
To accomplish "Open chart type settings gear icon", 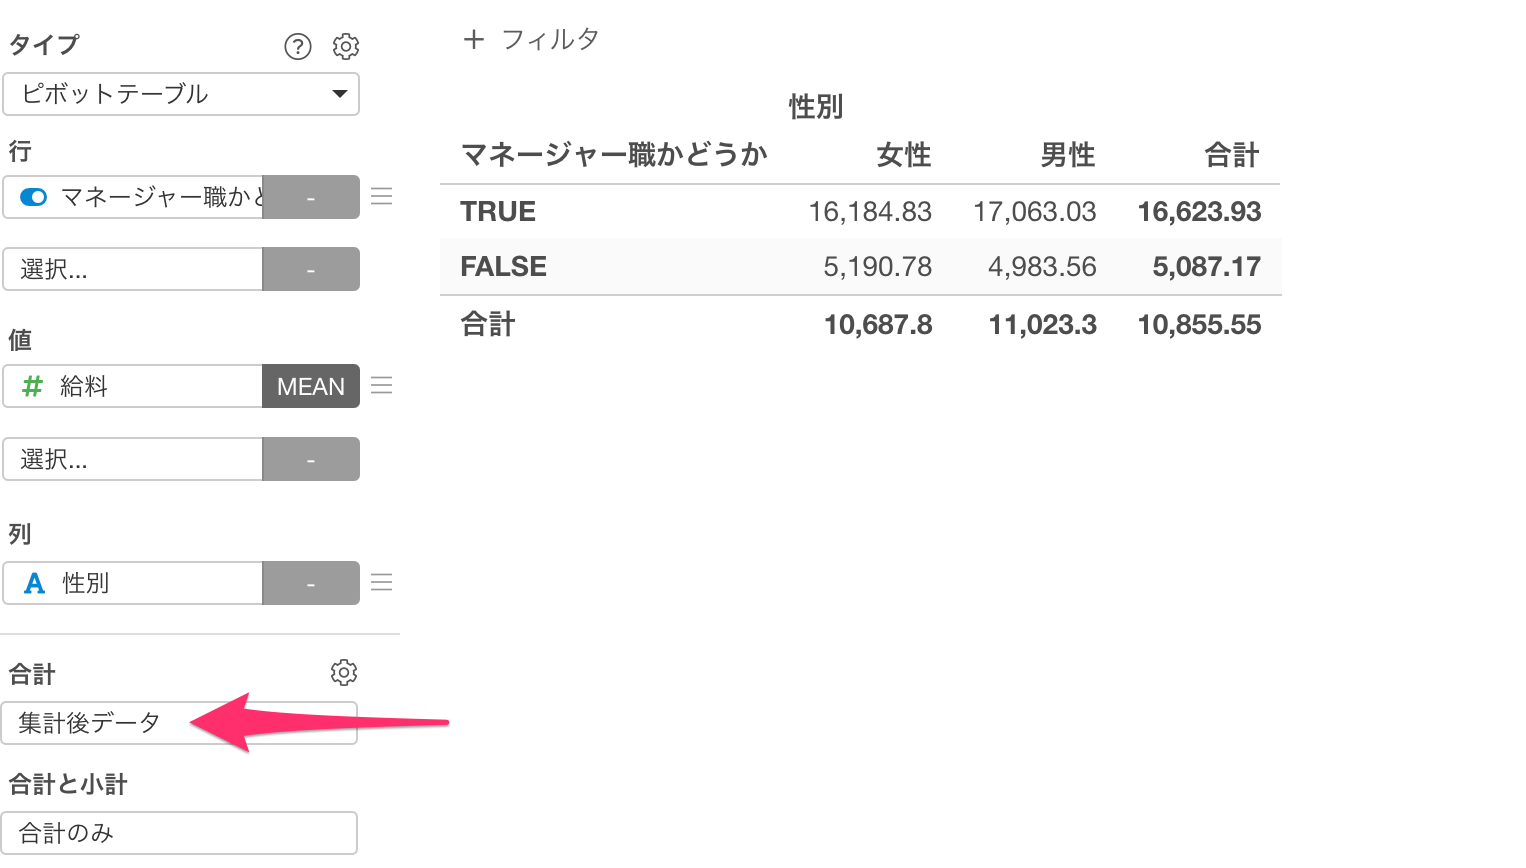I will click(x=346, y=46).
